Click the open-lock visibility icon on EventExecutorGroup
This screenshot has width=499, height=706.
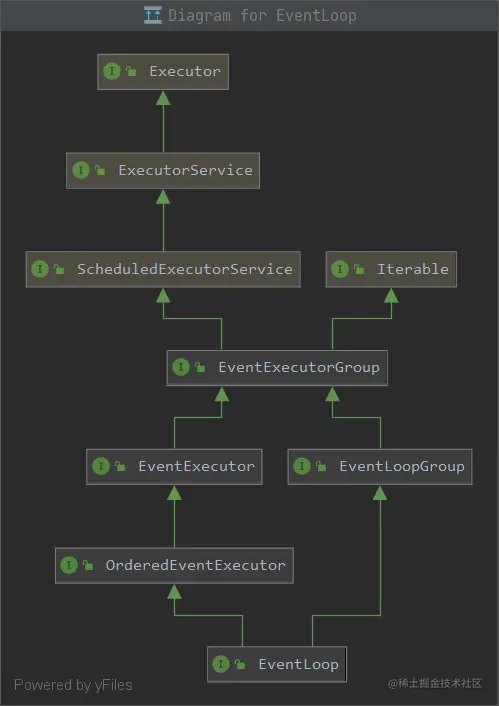click(x=200, y=367)
